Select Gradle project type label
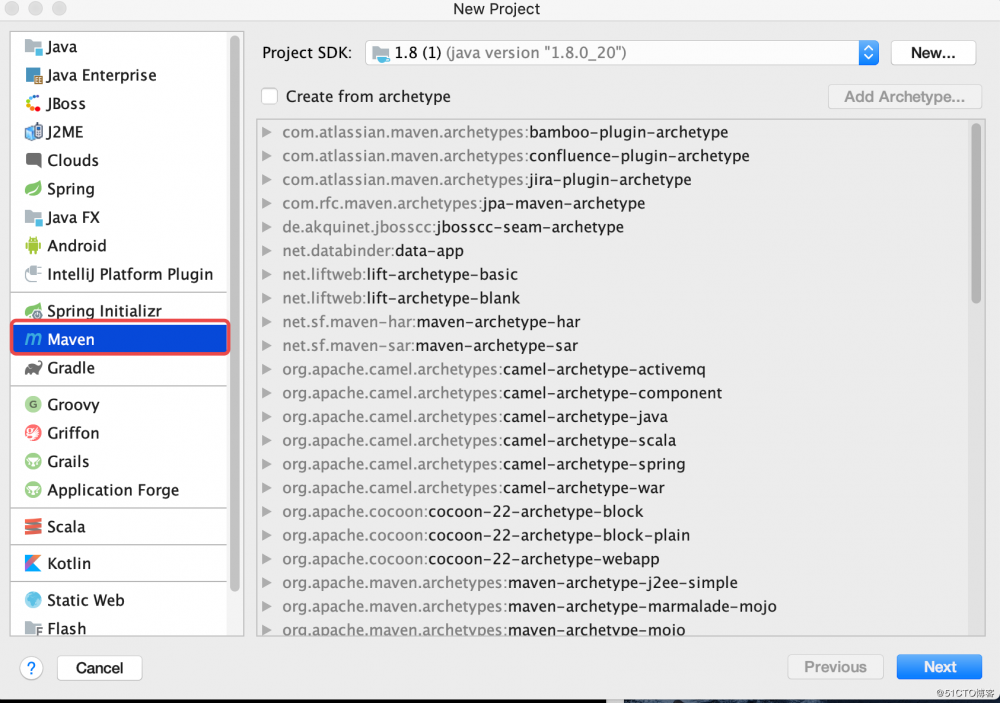This screenshot has width=1000, height=703. pyautogui.click(x=71, y=368)
